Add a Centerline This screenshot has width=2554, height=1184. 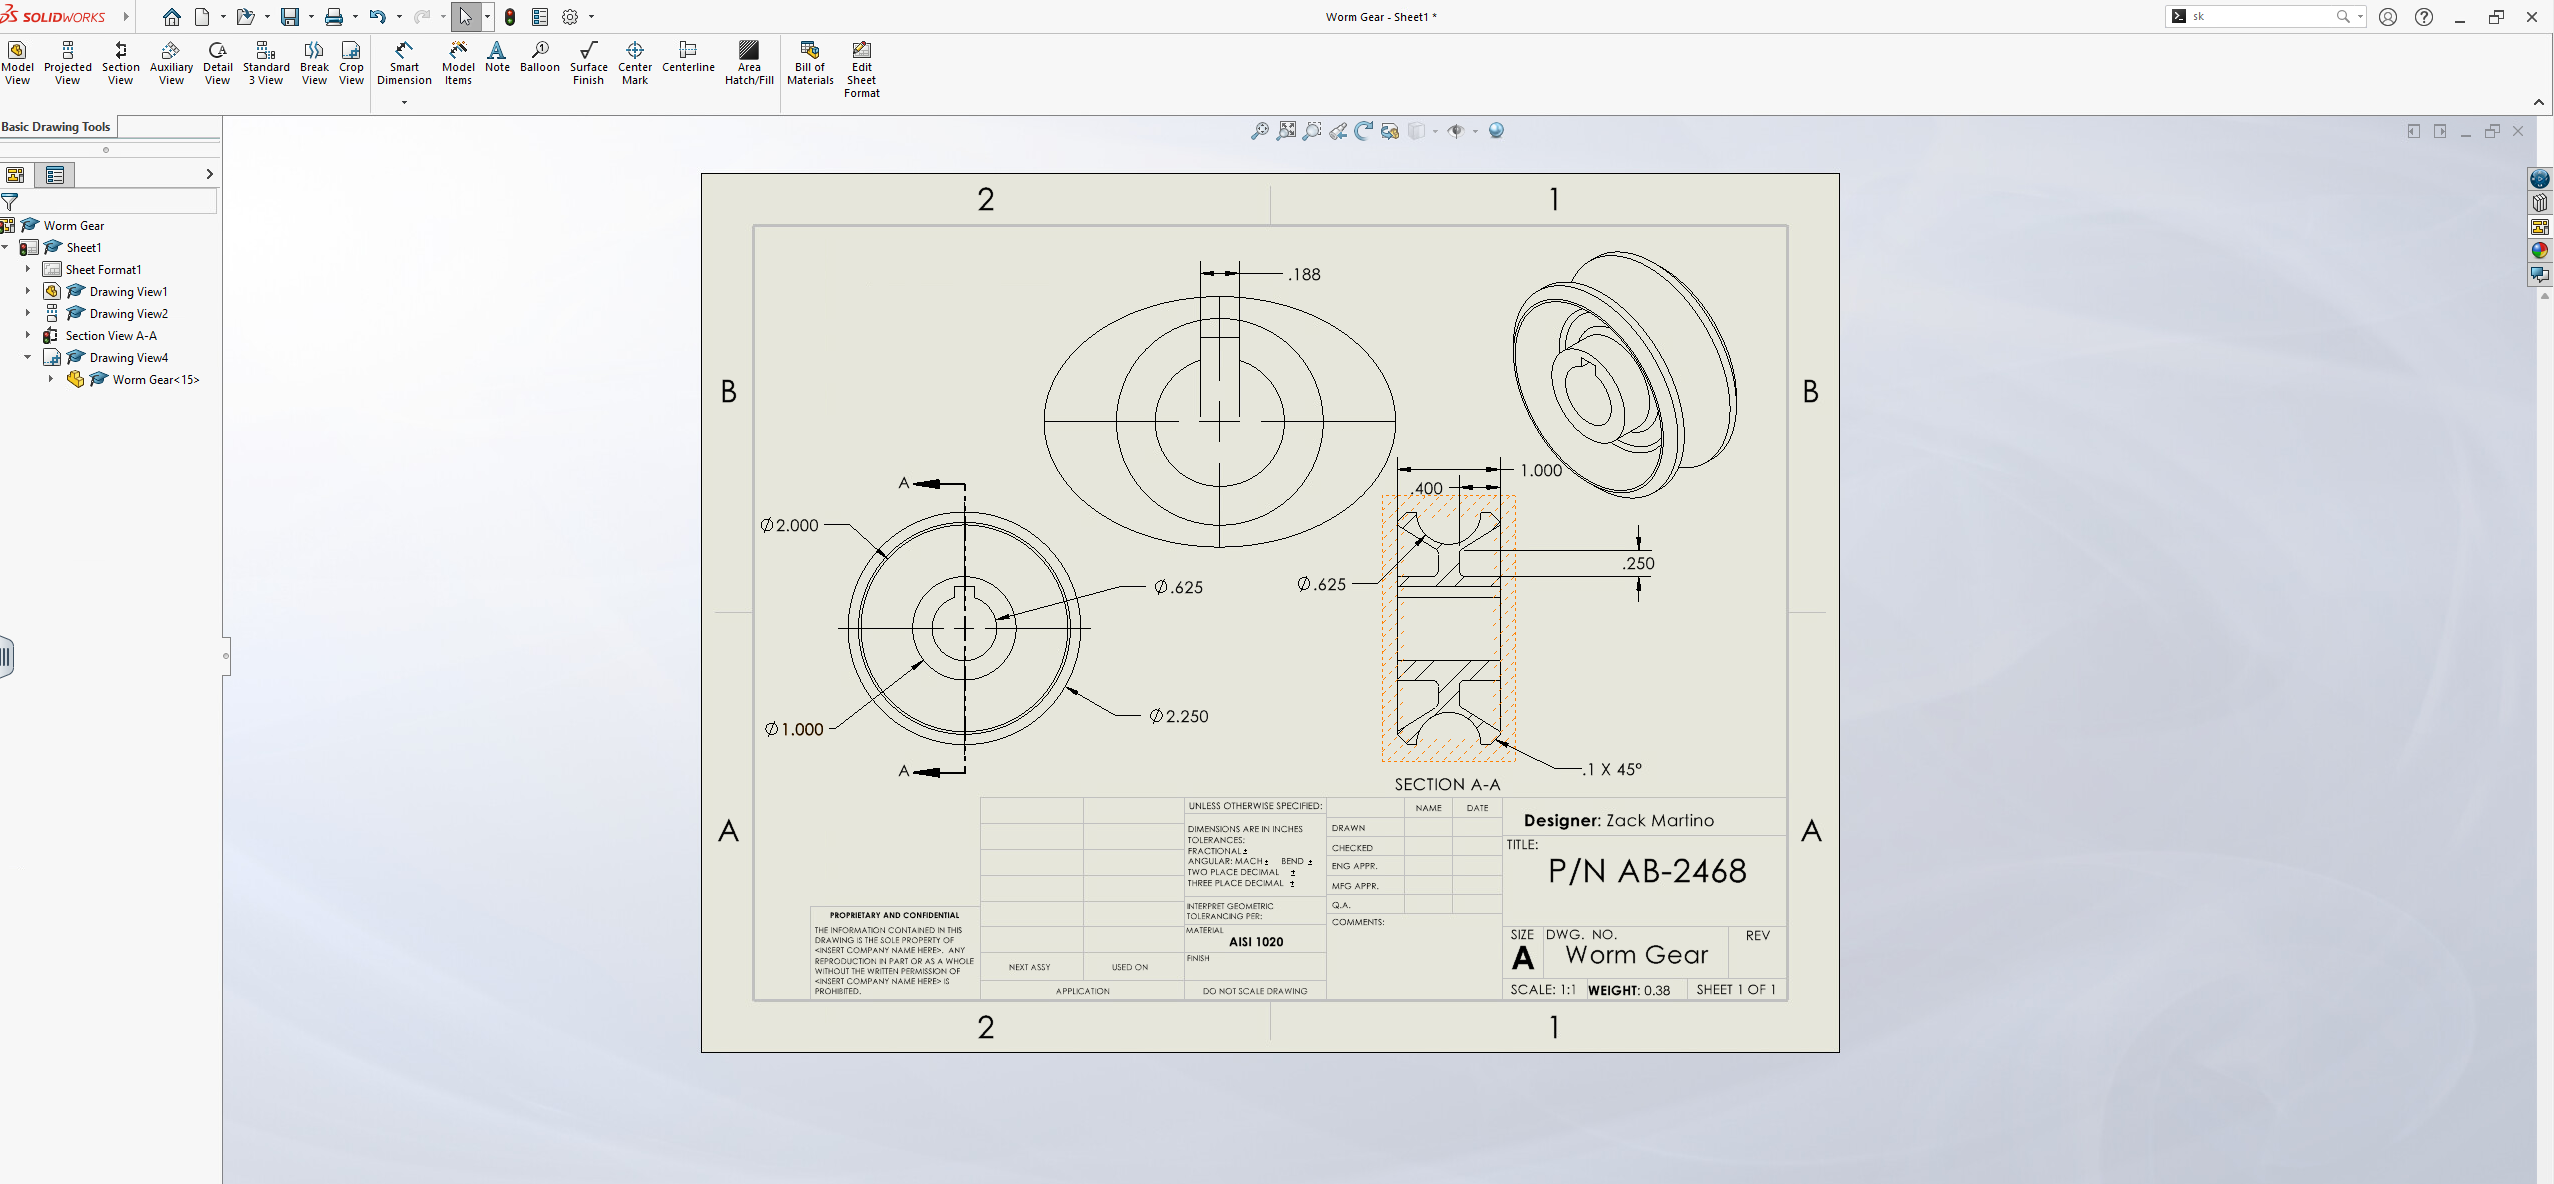(x=688, y=57)
